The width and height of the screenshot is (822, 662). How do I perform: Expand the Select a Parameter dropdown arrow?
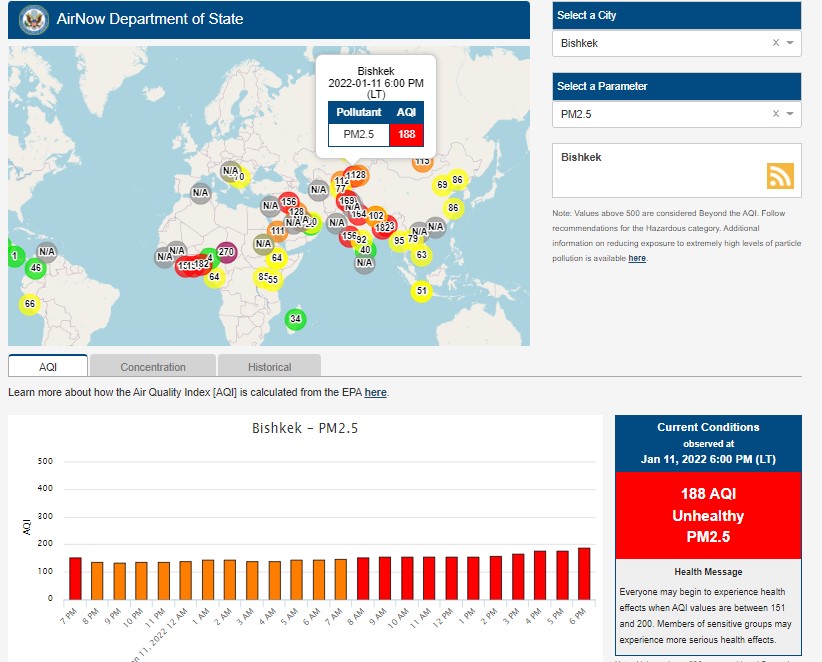pos(790,114)
